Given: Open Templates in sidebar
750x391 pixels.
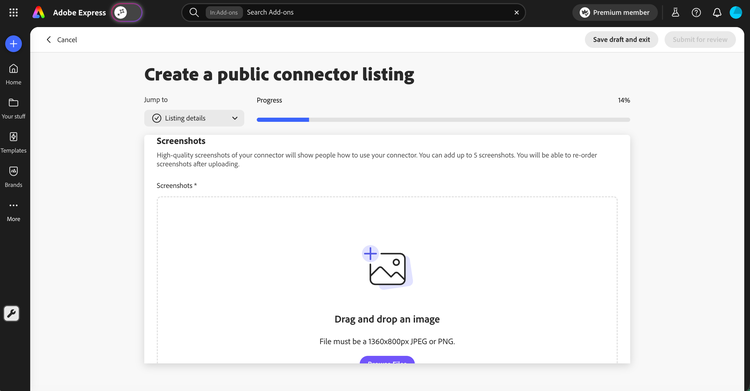Looking at the screenshot, I should (x=13, y=142).
